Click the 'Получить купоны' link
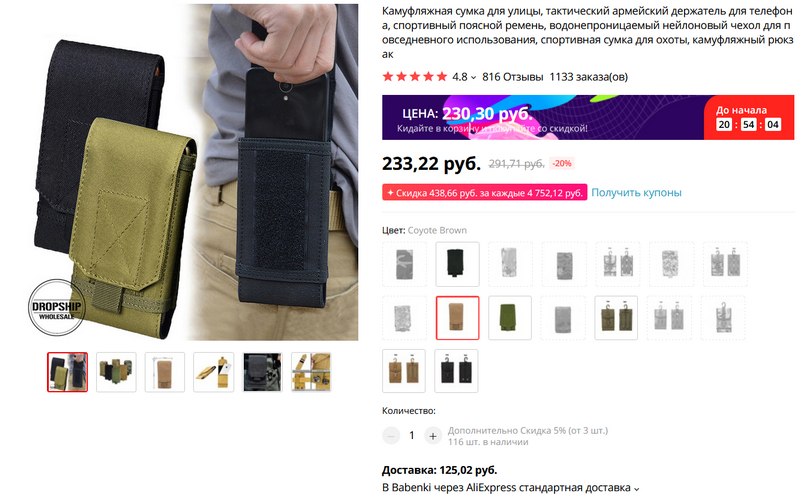Viewport: 800px width, 495px height. point(636,192)
